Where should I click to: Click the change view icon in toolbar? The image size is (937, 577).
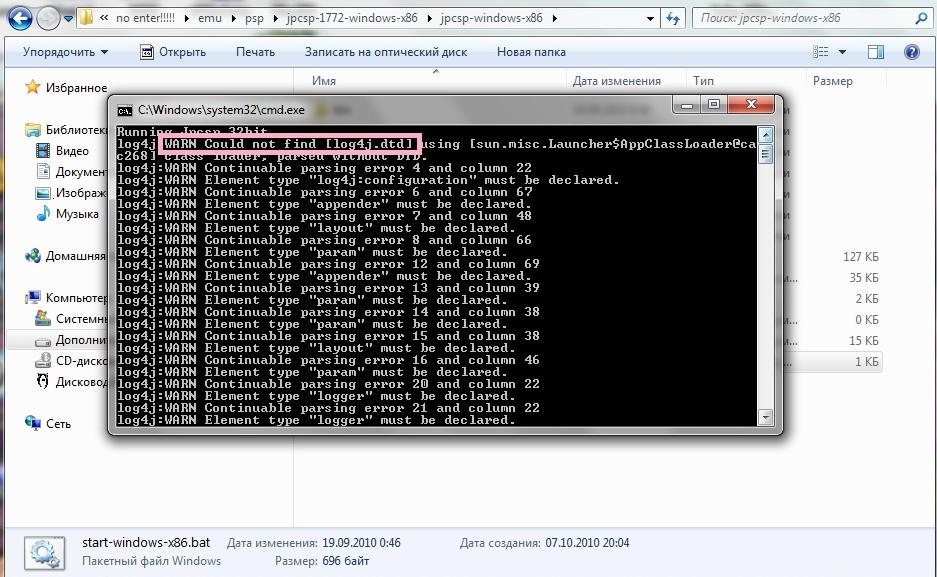point(820,52)
